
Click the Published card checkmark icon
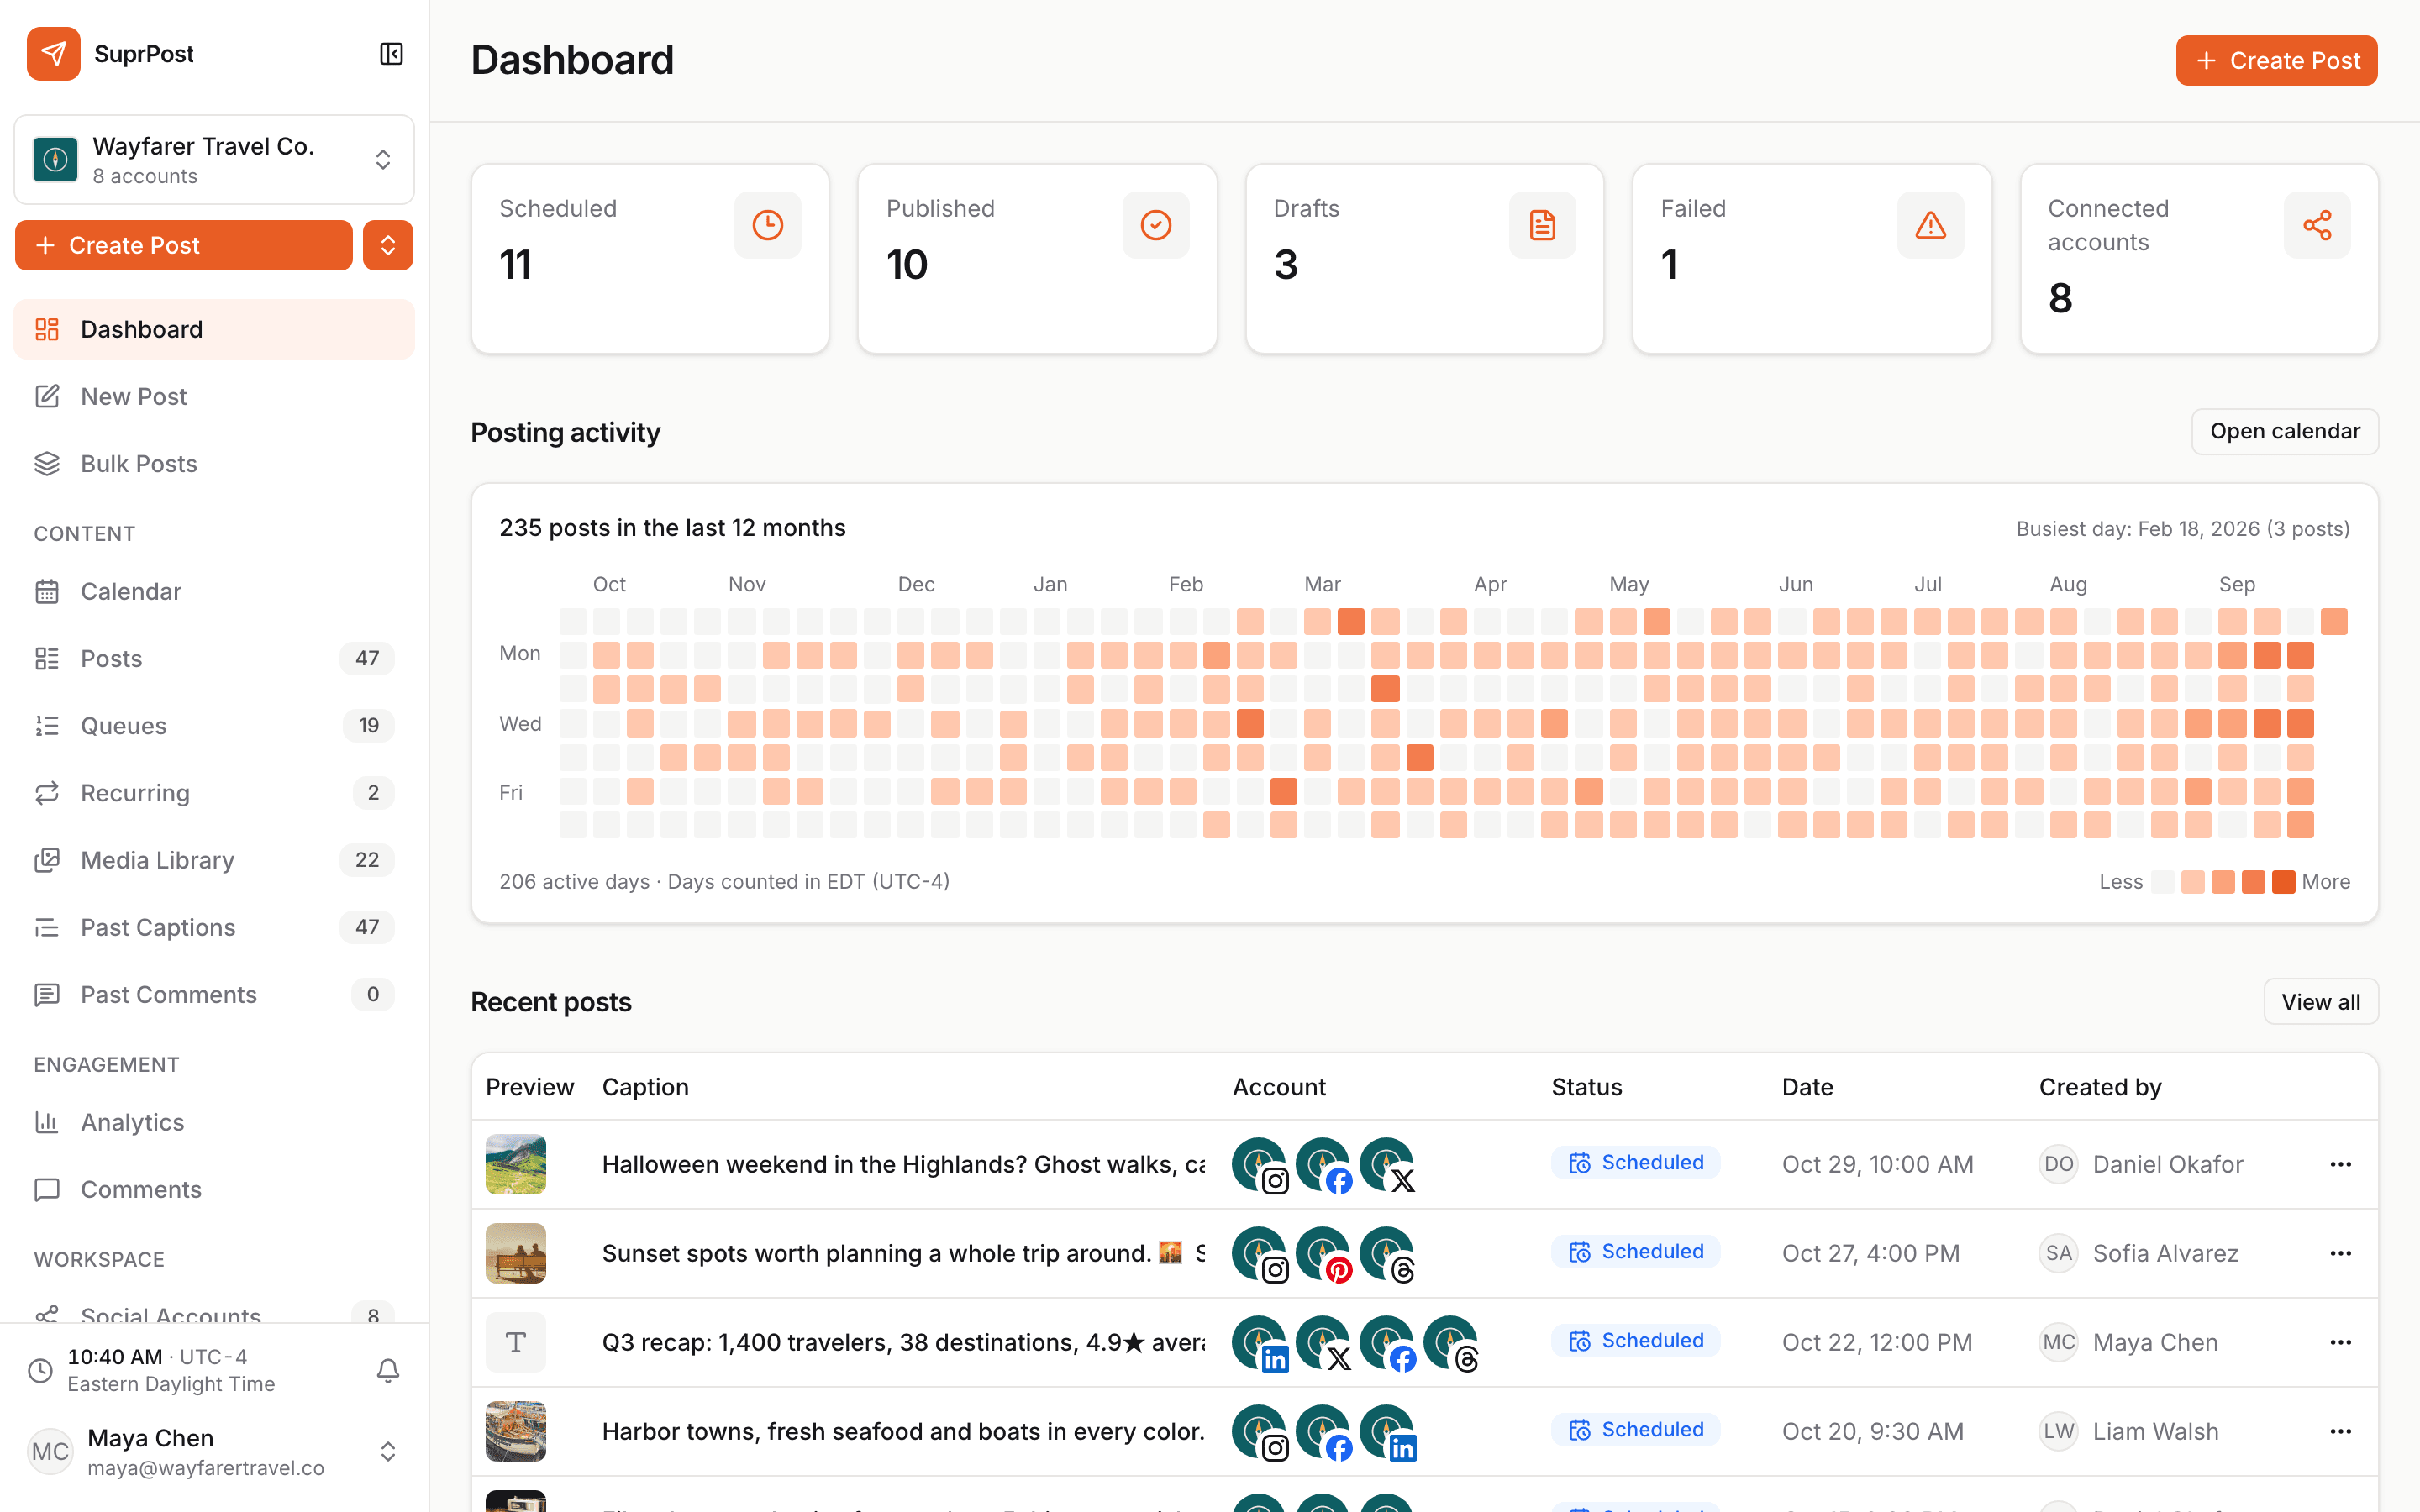(1155, 225)
